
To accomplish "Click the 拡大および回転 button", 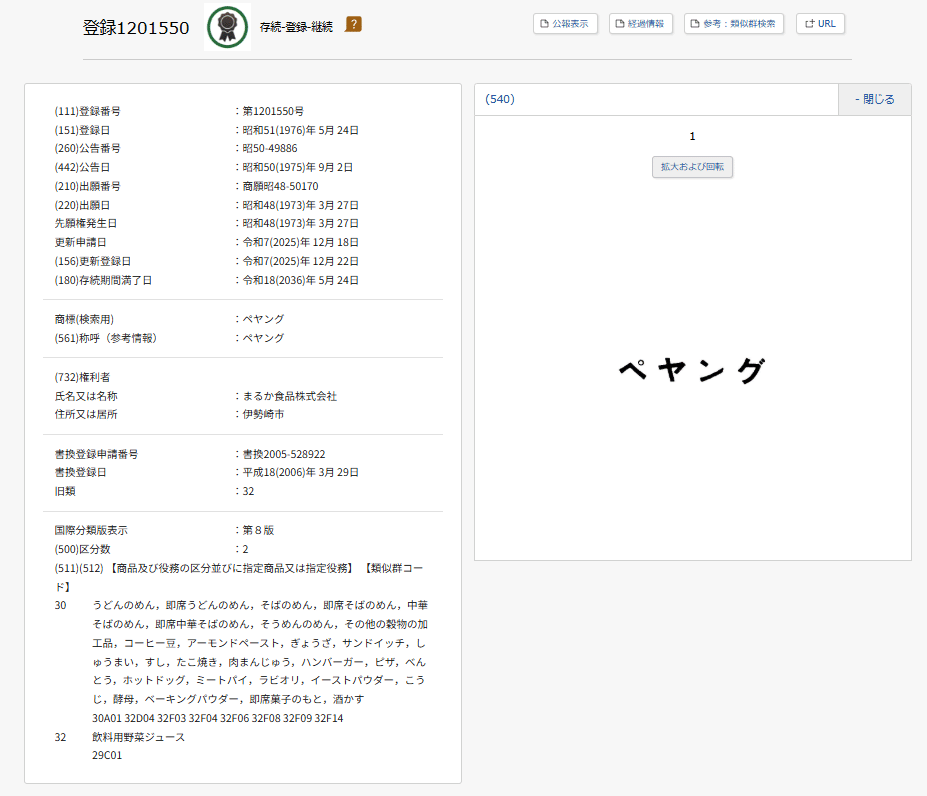I will coord(692,167).
